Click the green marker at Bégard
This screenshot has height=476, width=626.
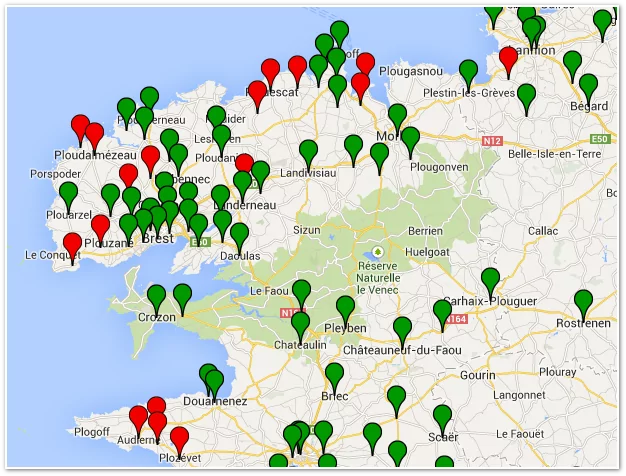point(588,89)
